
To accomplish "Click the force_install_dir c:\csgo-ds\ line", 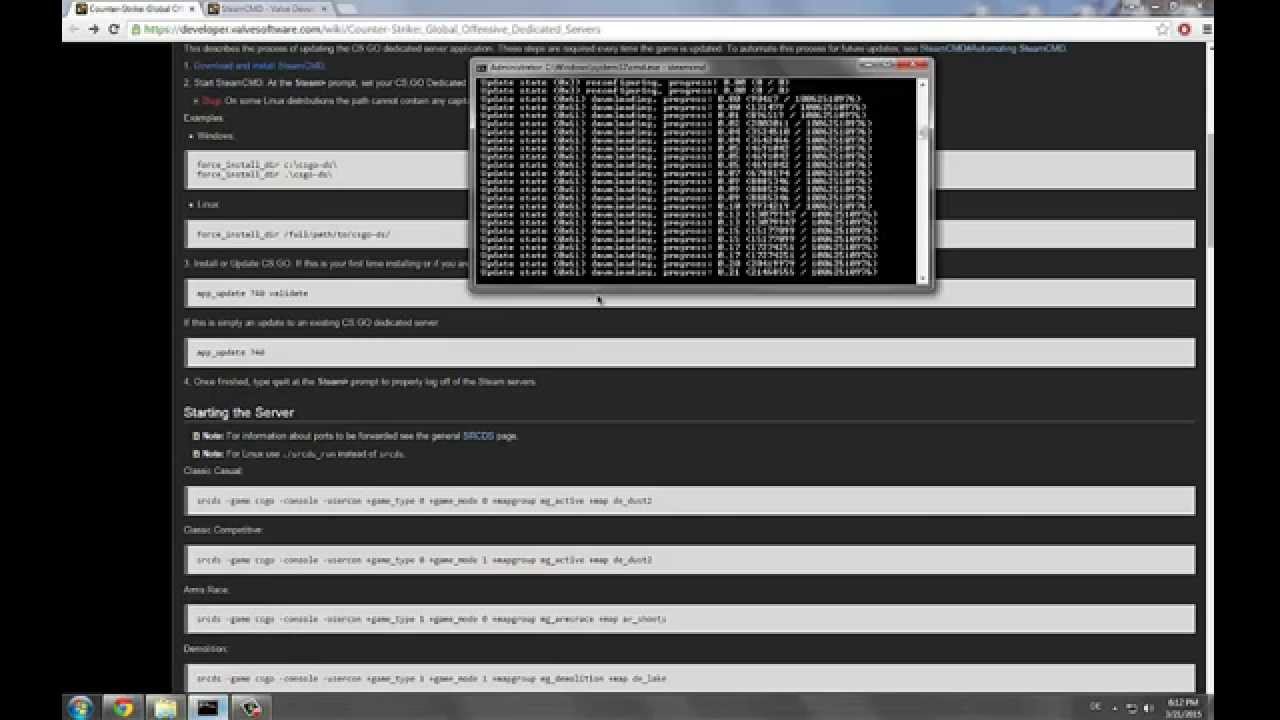I will tap(266, 164).
